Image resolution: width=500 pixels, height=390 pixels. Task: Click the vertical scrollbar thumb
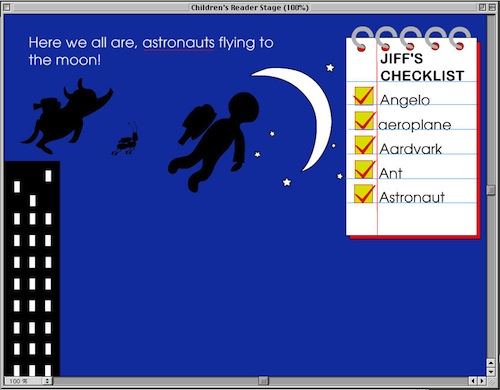coord(491,190)
